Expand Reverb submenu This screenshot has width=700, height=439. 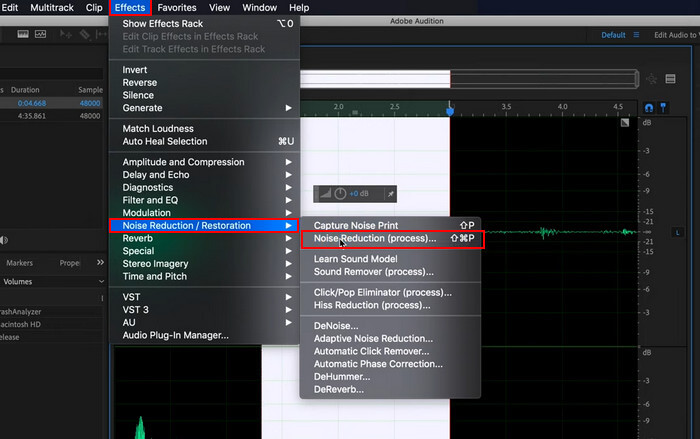[x=204, y=238]
